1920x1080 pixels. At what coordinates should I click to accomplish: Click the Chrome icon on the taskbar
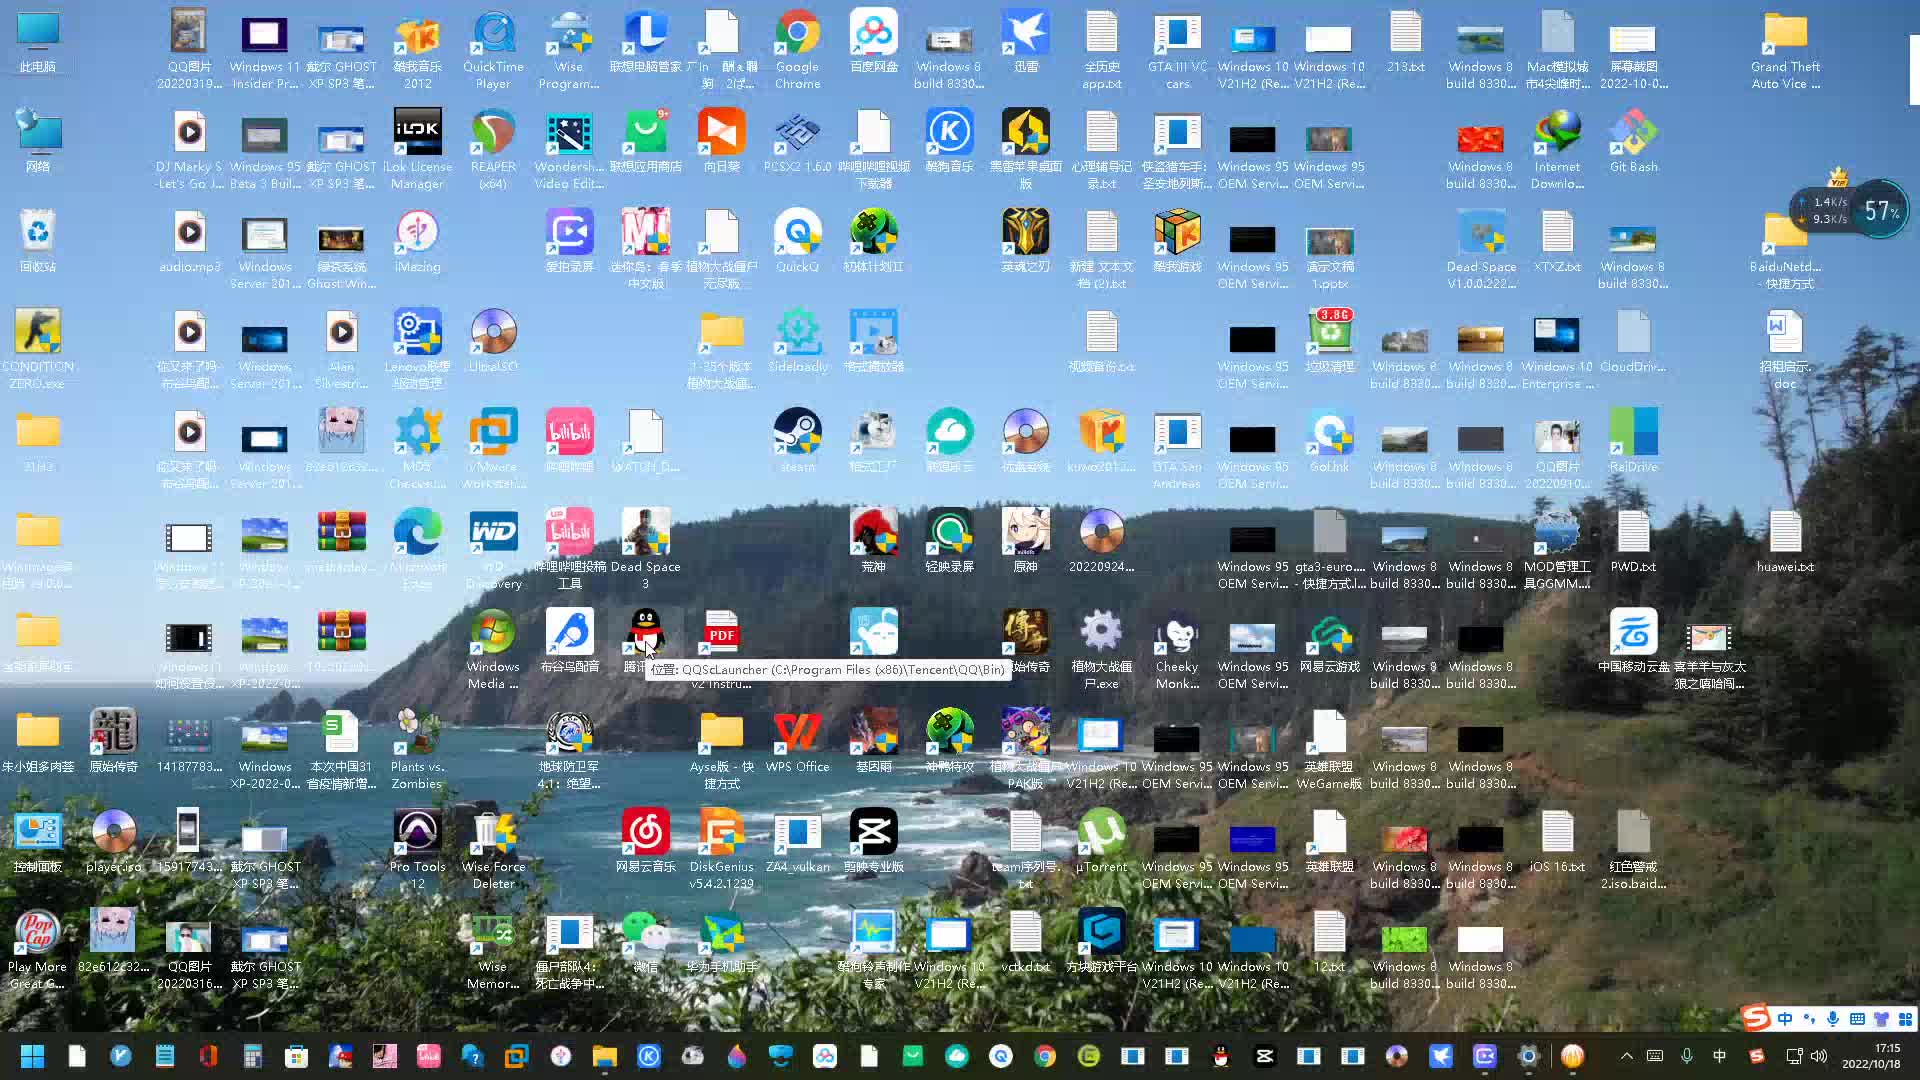pos(1045,1056)
